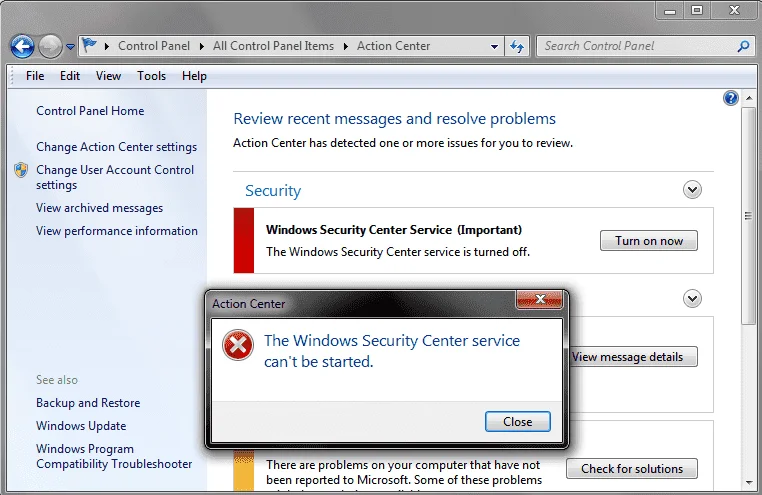Image resolution: width=762 pixels, height=495 pixels.
Task: Click 'See also' label in sidebar
Action: (56, 380)
